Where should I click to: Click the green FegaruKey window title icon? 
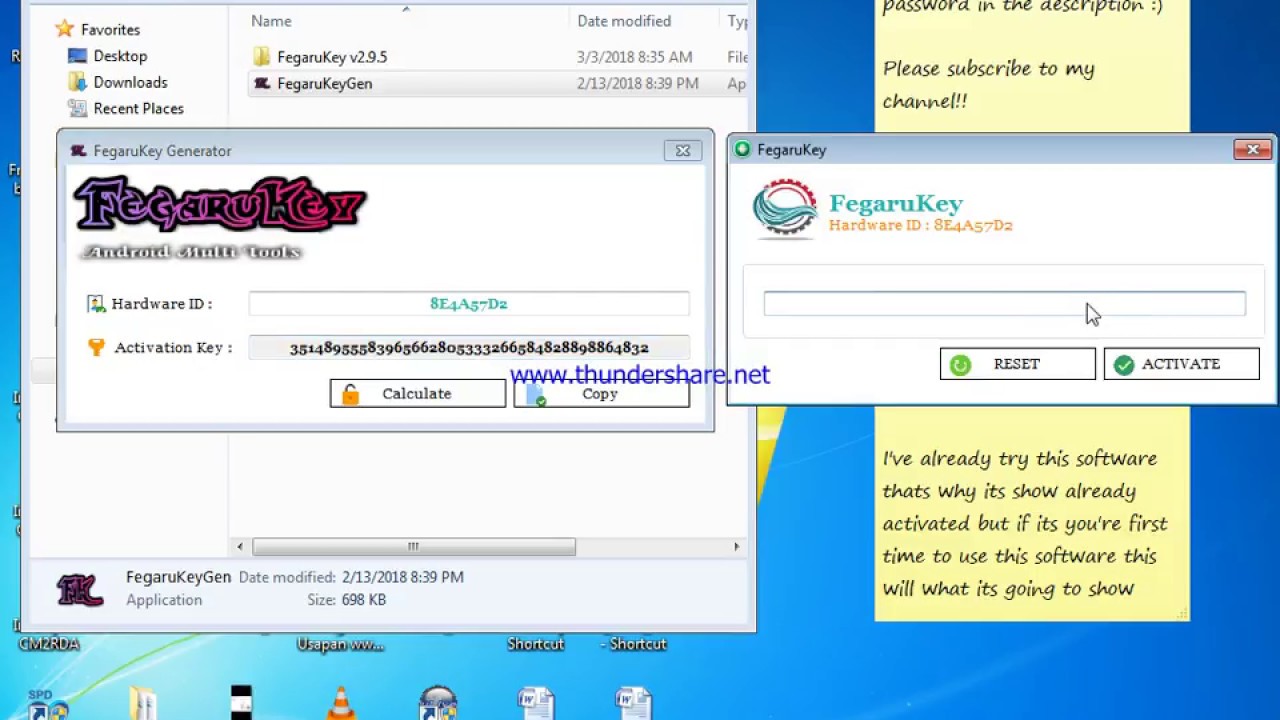742,150
